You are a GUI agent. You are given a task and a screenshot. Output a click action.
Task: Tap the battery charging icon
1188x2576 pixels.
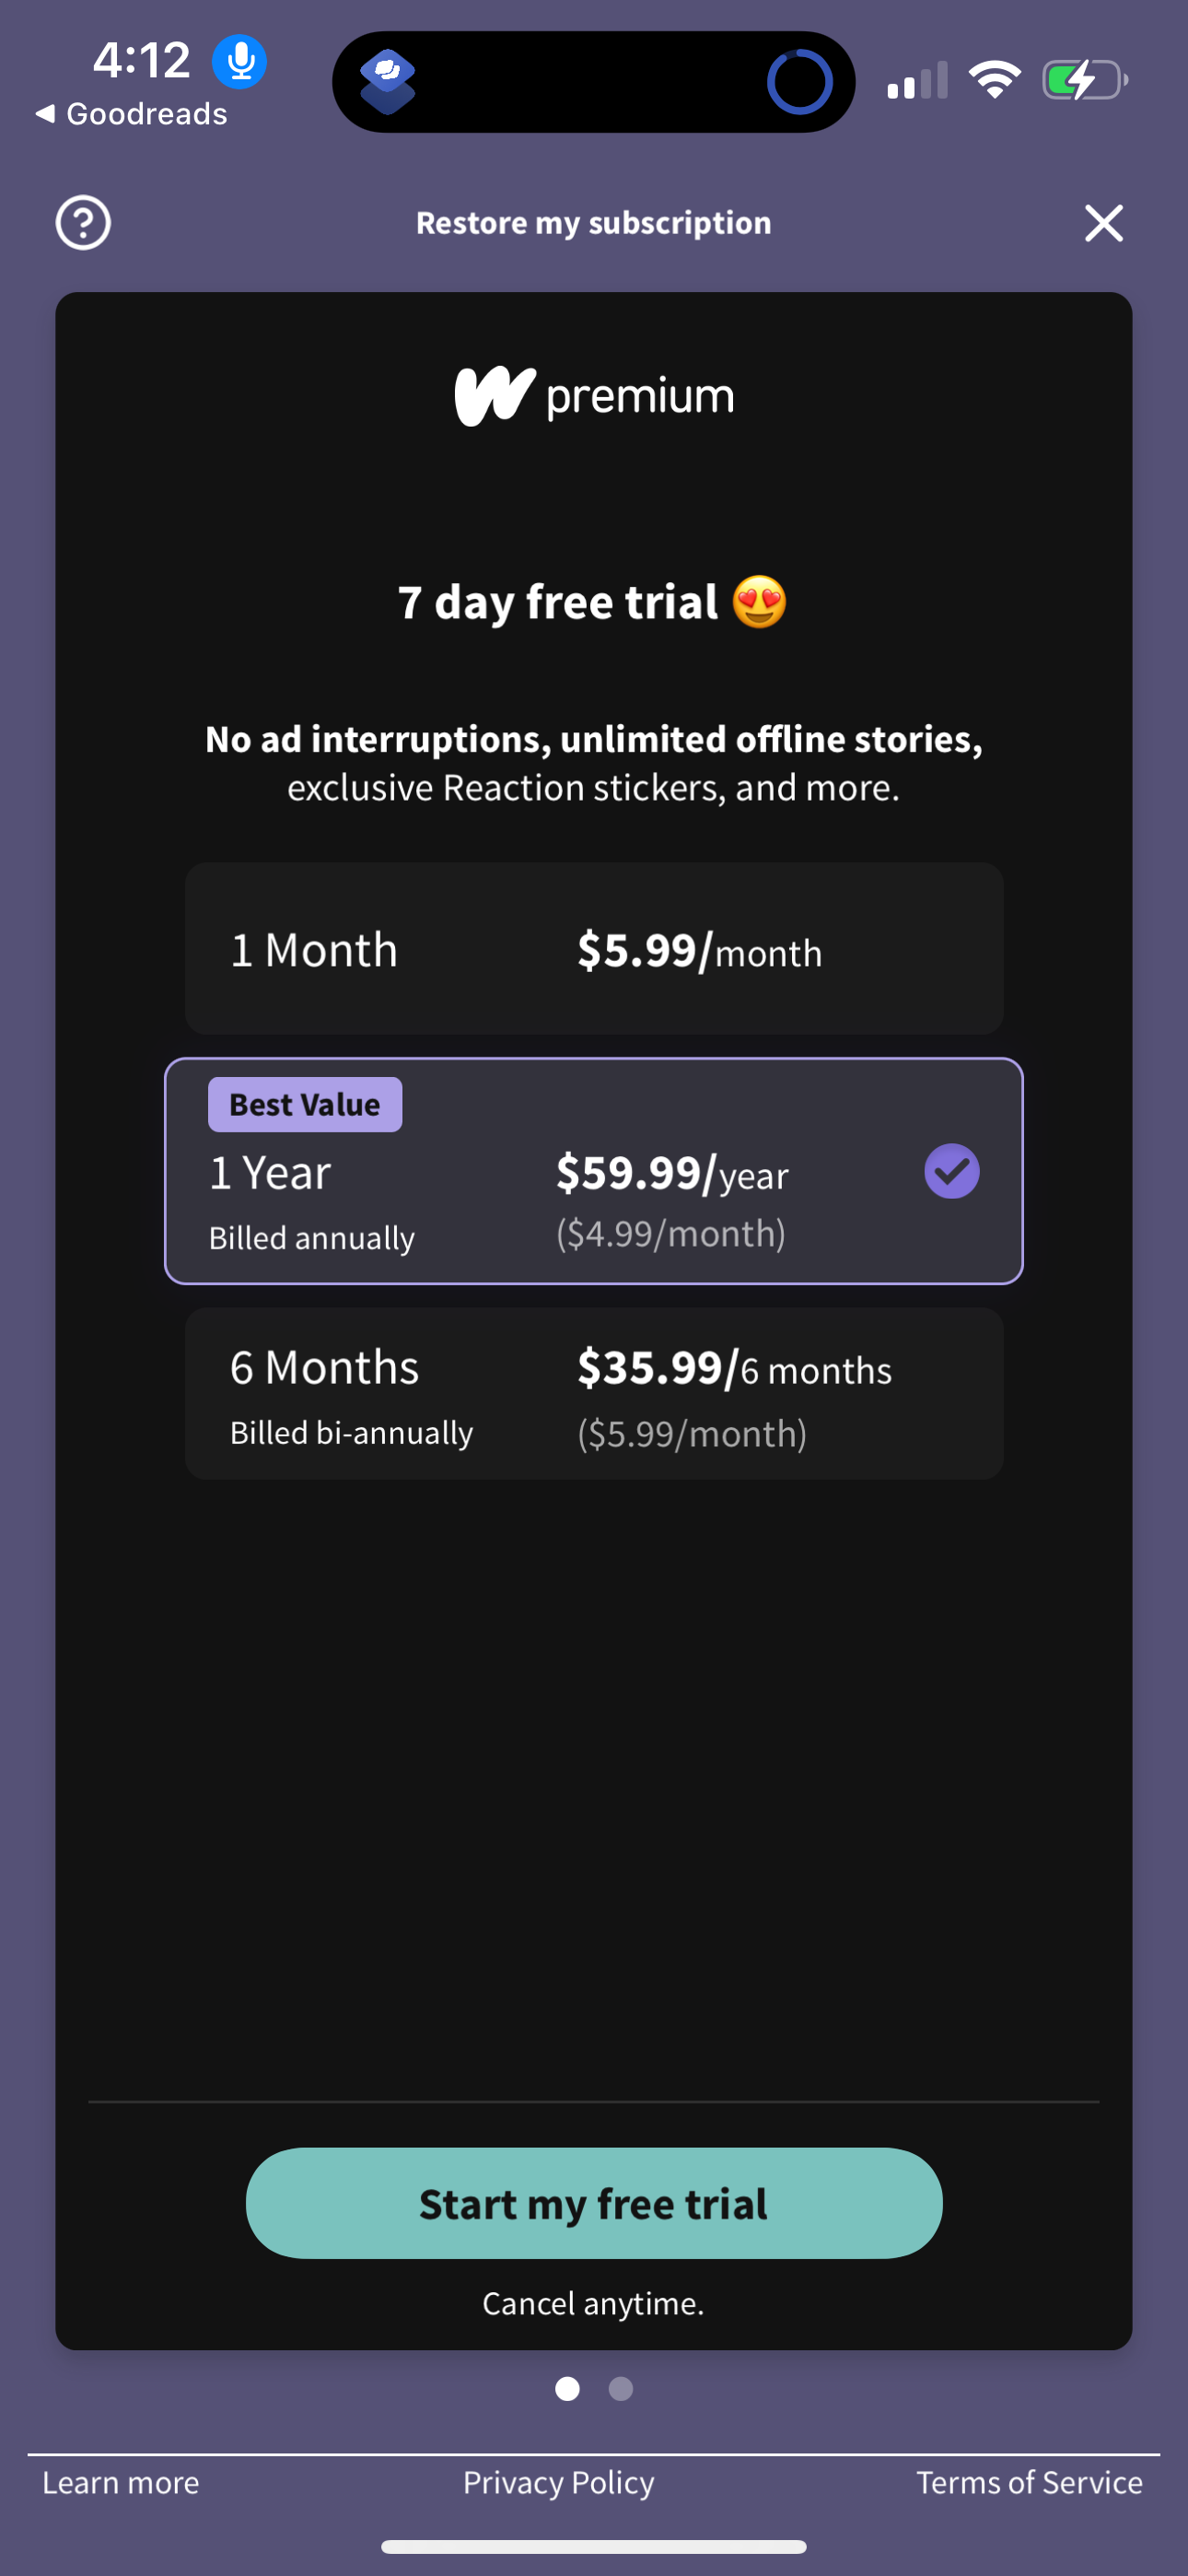point(1084,80)
